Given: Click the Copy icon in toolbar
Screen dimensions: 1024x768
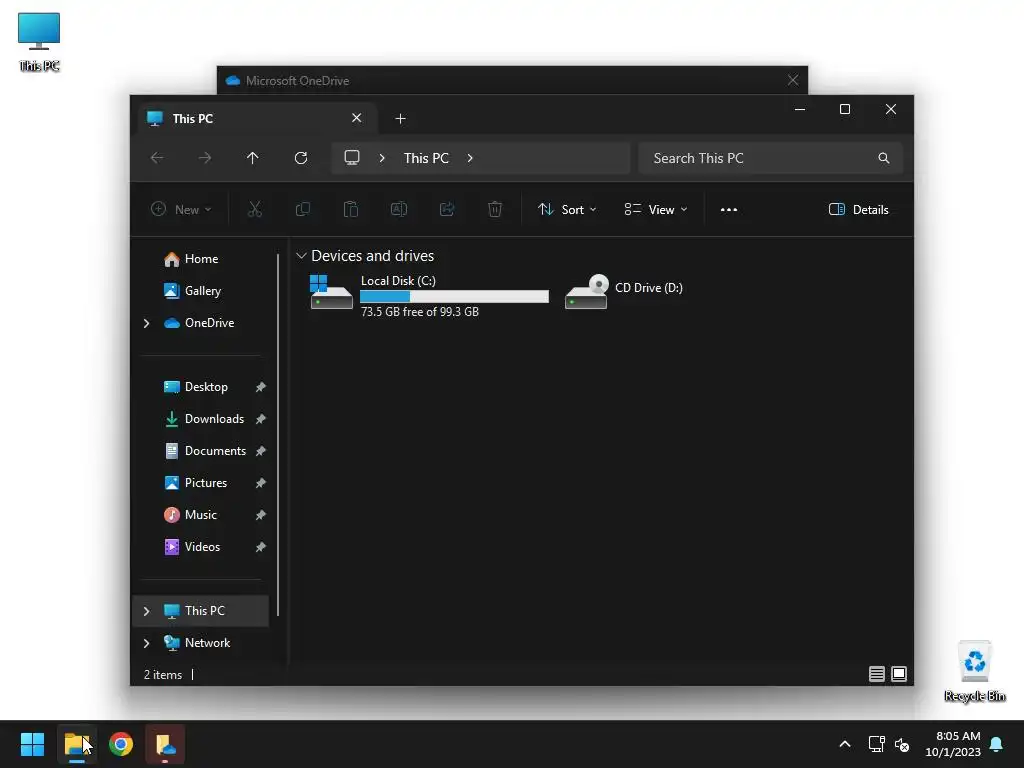Looking at the screenshot, I should (302, 210).
